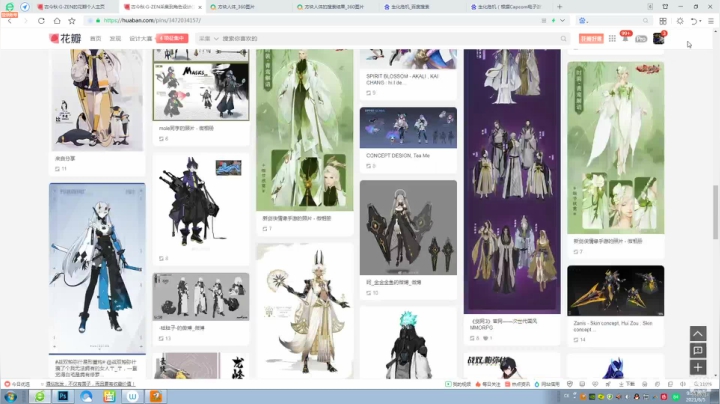Click the blue cloud taskbar app
Image resolution: width=720 pixels, height=404 pixels.
86,396
